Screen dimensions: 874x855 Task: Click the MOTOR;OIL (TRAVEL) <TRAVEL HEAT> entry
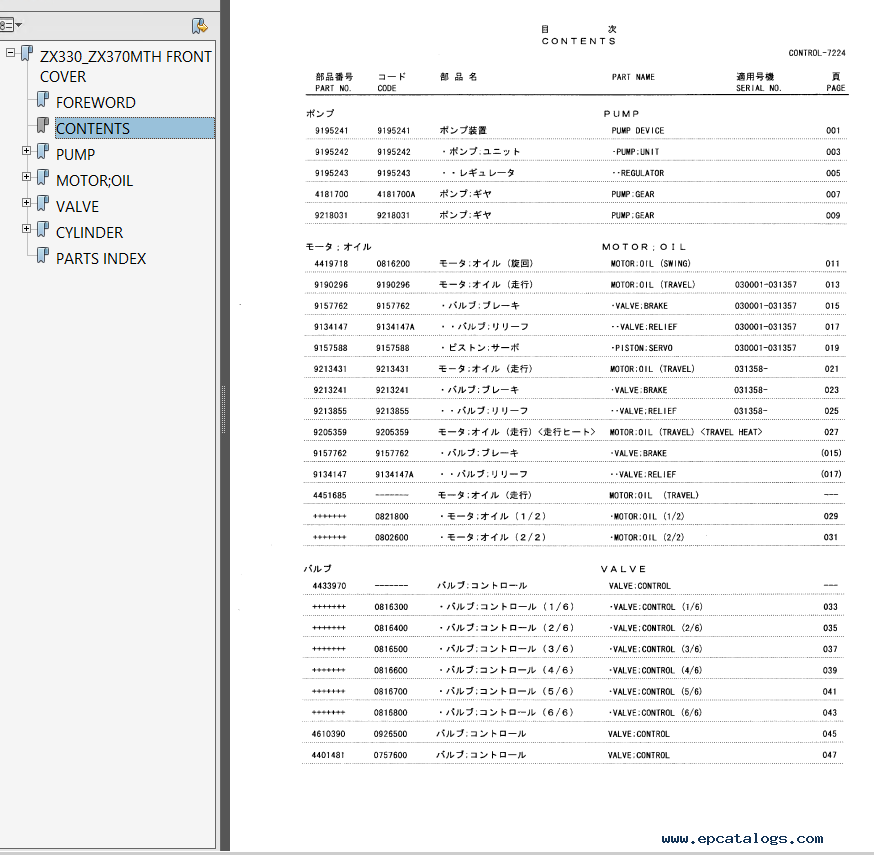pos(686,432)
